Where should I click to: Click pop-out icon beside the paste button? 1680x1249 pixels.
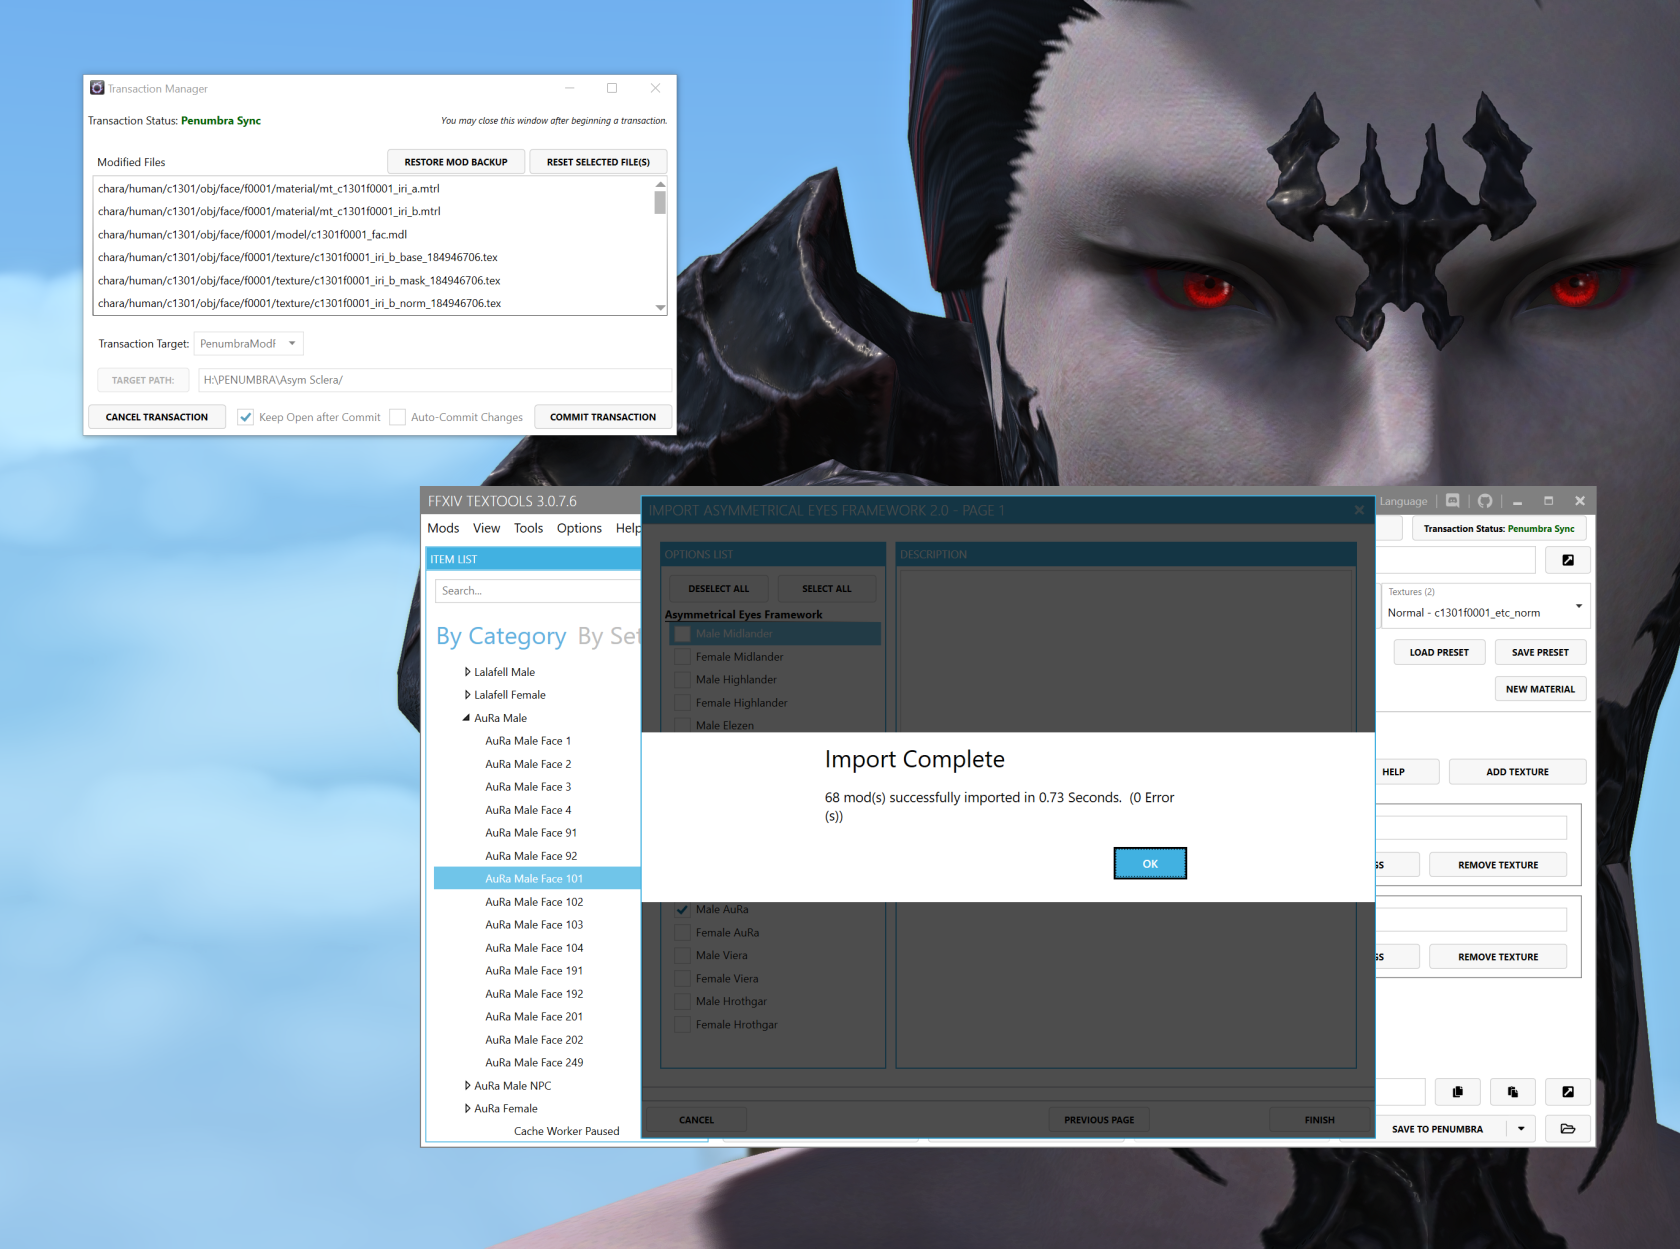tap(1568, 1092)
